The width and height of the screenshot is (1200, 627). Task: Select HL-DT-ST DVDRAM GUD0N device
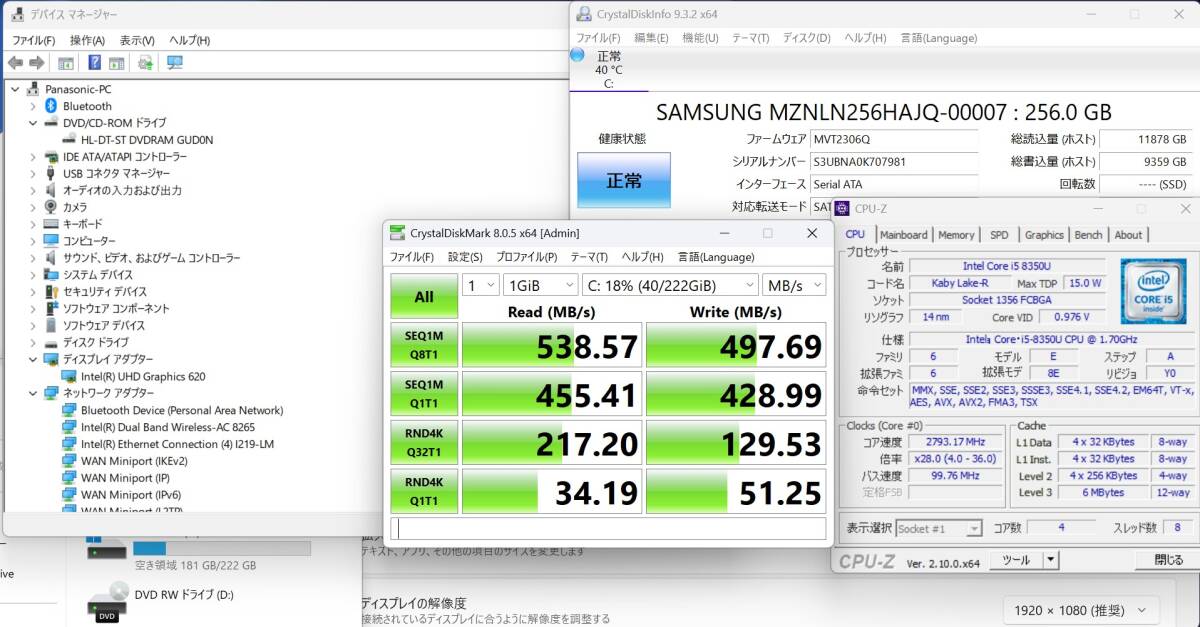coord(147,140)
